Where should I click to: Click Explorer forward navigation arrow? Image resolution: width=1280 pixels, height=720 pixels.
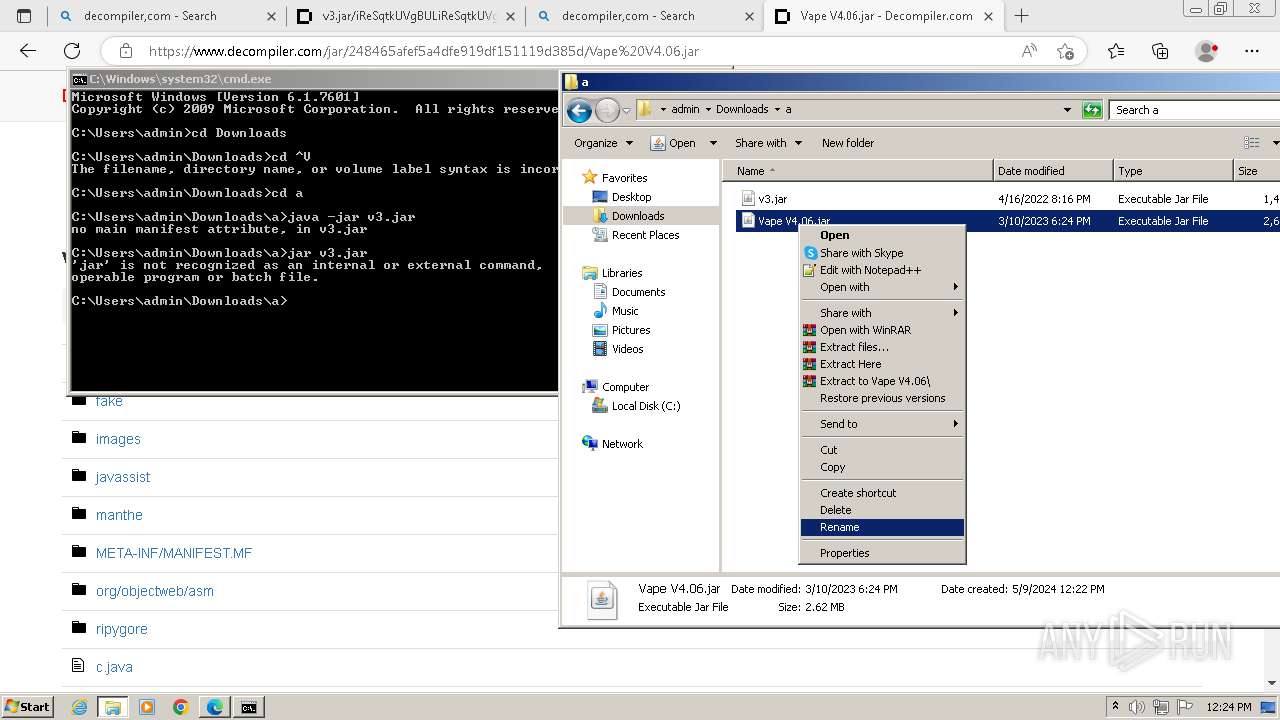tap(607, 110)
